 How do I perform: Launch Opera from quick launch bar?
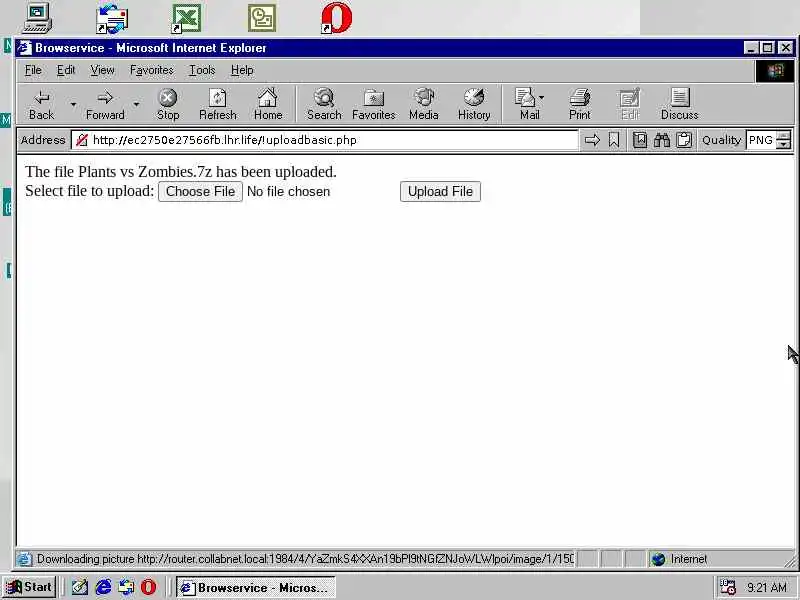click(x=148, y=587)
